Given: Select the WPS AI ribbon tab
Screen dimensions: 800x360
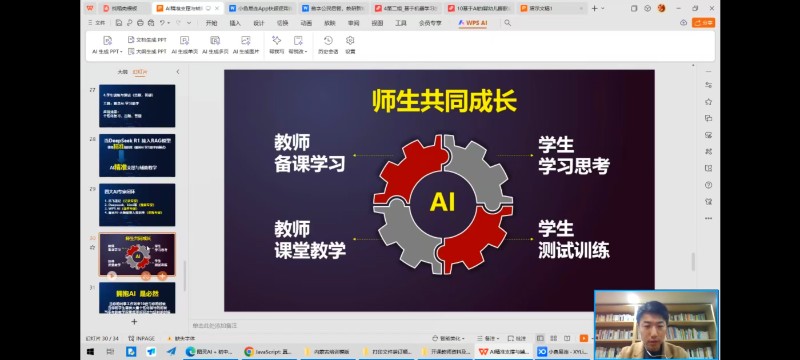Looking at the screenshot, I should [472, 23].
